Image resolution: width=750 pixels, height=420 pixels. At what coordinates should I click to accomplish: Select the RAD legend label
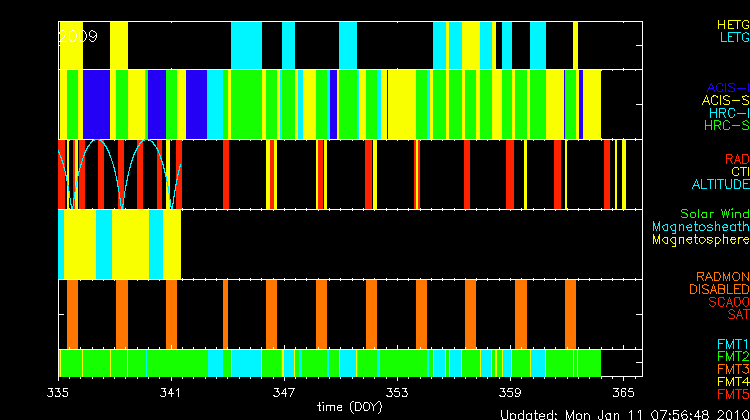click(x=736, y=159)
